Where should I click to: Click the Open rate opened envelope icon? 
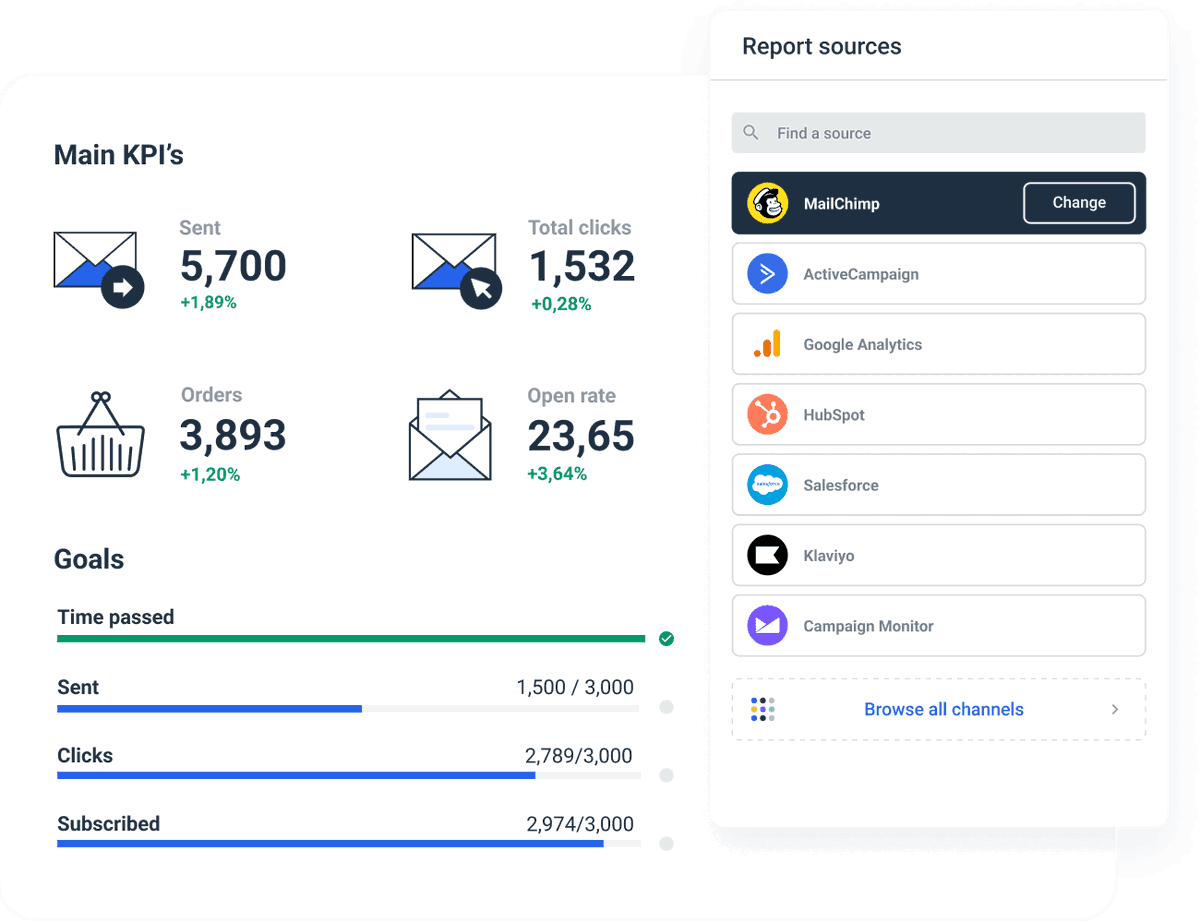click(450, 434)
